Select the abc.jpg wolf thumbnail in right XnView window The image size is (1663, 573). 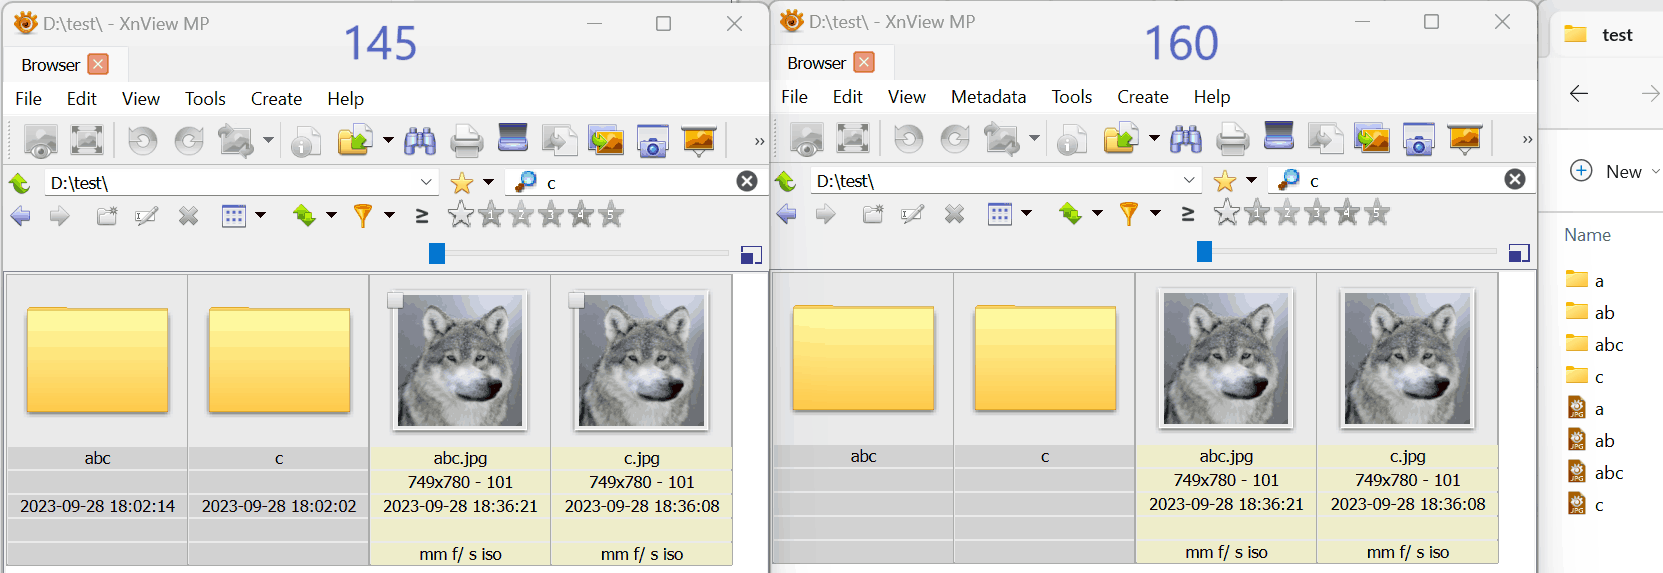[x=1225, y=358]
